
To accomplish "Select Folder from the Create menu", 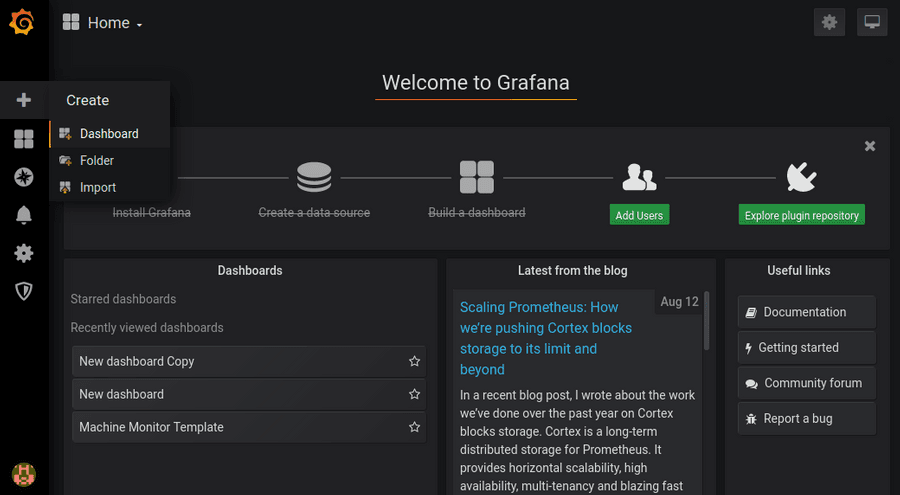I will tap(109, 161).
